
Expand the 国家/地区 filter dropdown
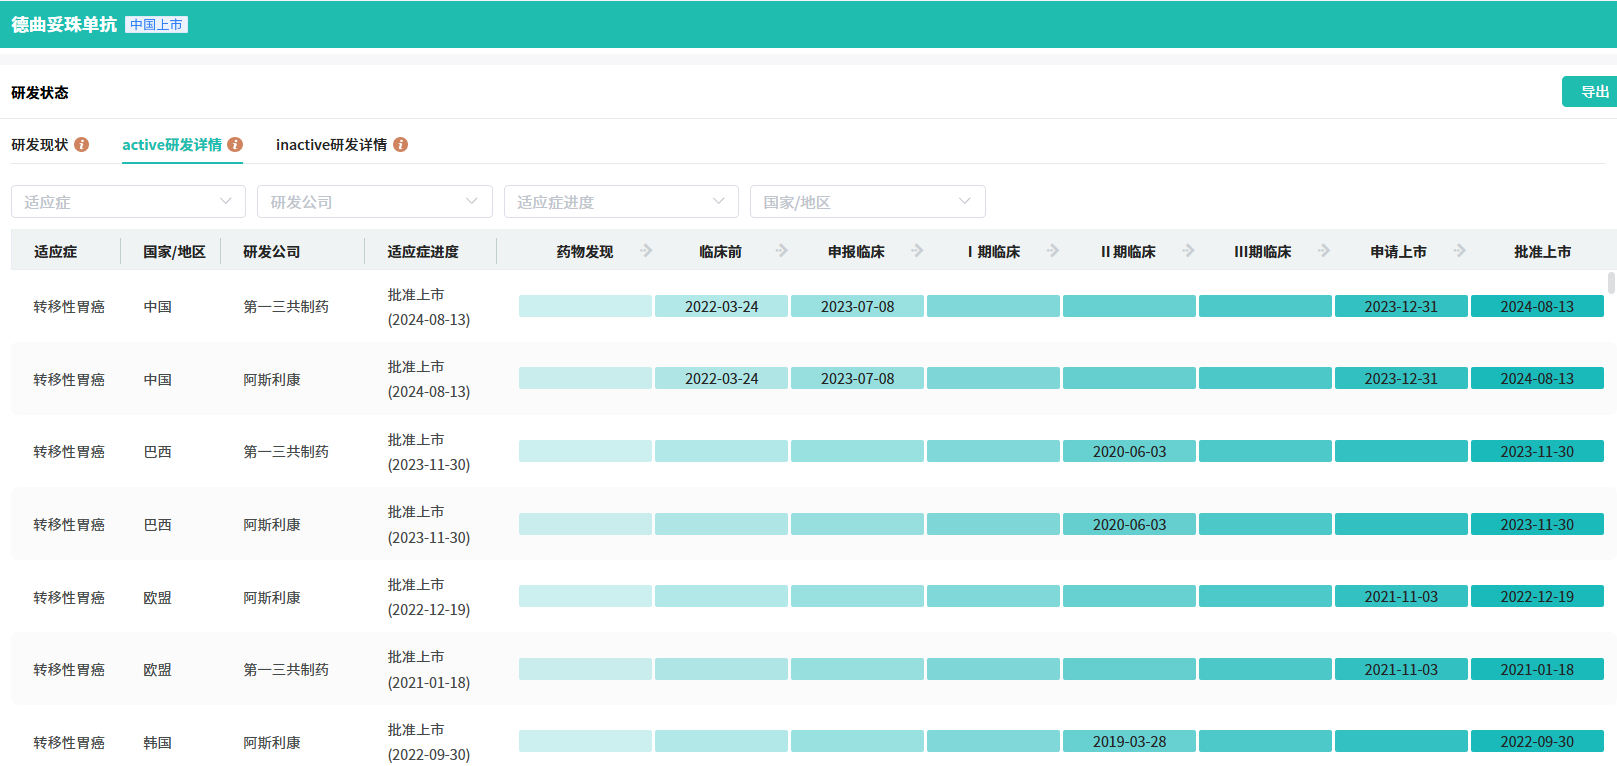867,202
